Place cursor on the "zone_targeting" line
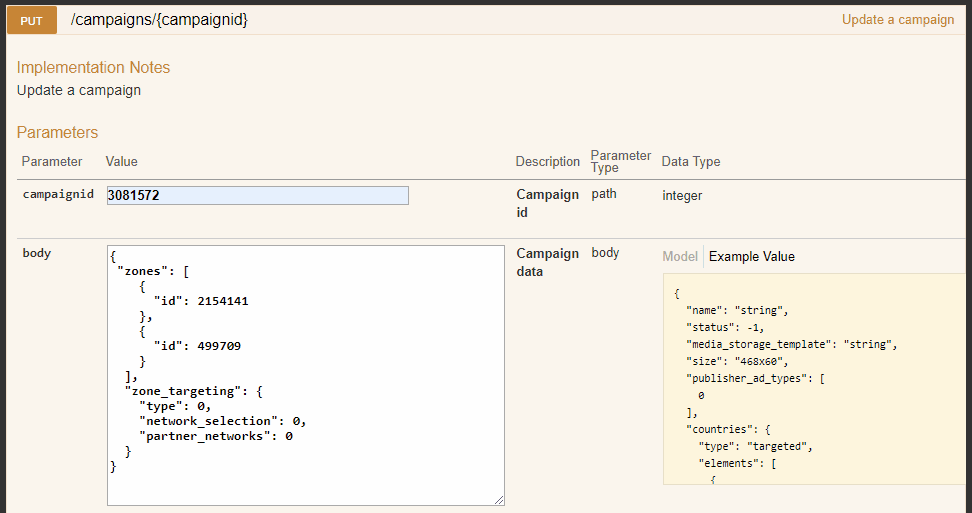Viewport: 972px width, 513px height. [190, 391]
